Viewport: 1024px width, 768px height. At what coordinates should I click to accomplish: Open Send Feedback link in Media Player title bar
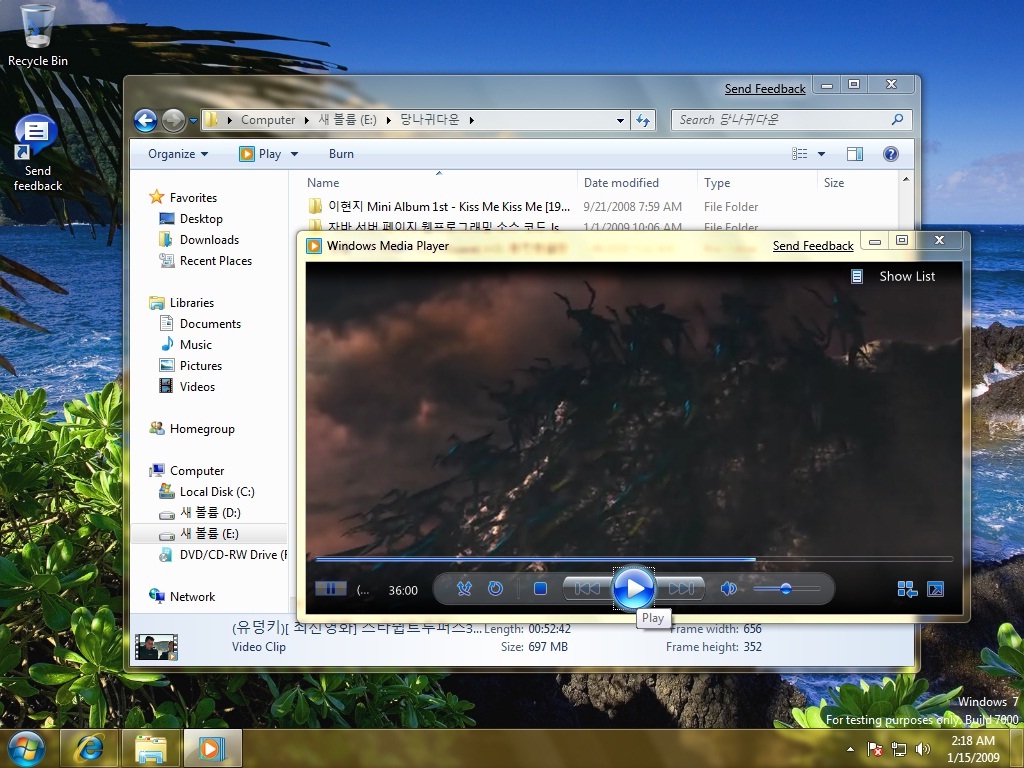click(x=813, y=246)
